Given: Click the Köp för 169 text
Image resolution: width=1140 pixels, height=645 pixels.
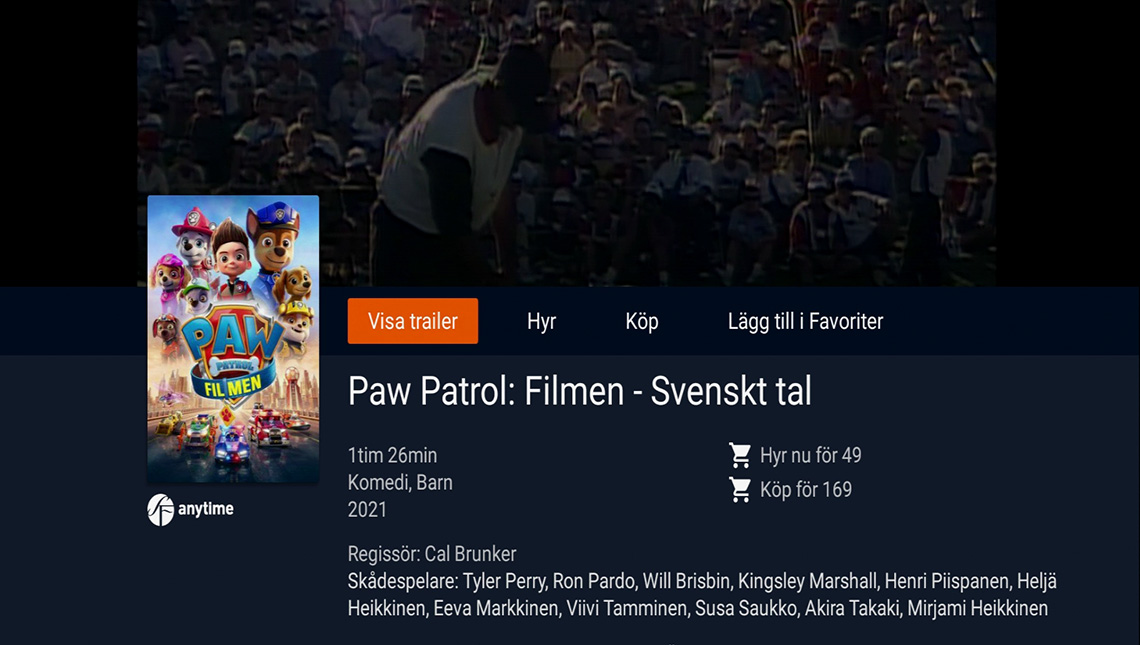Looking at the screenshot, I should tap(806, 489).
